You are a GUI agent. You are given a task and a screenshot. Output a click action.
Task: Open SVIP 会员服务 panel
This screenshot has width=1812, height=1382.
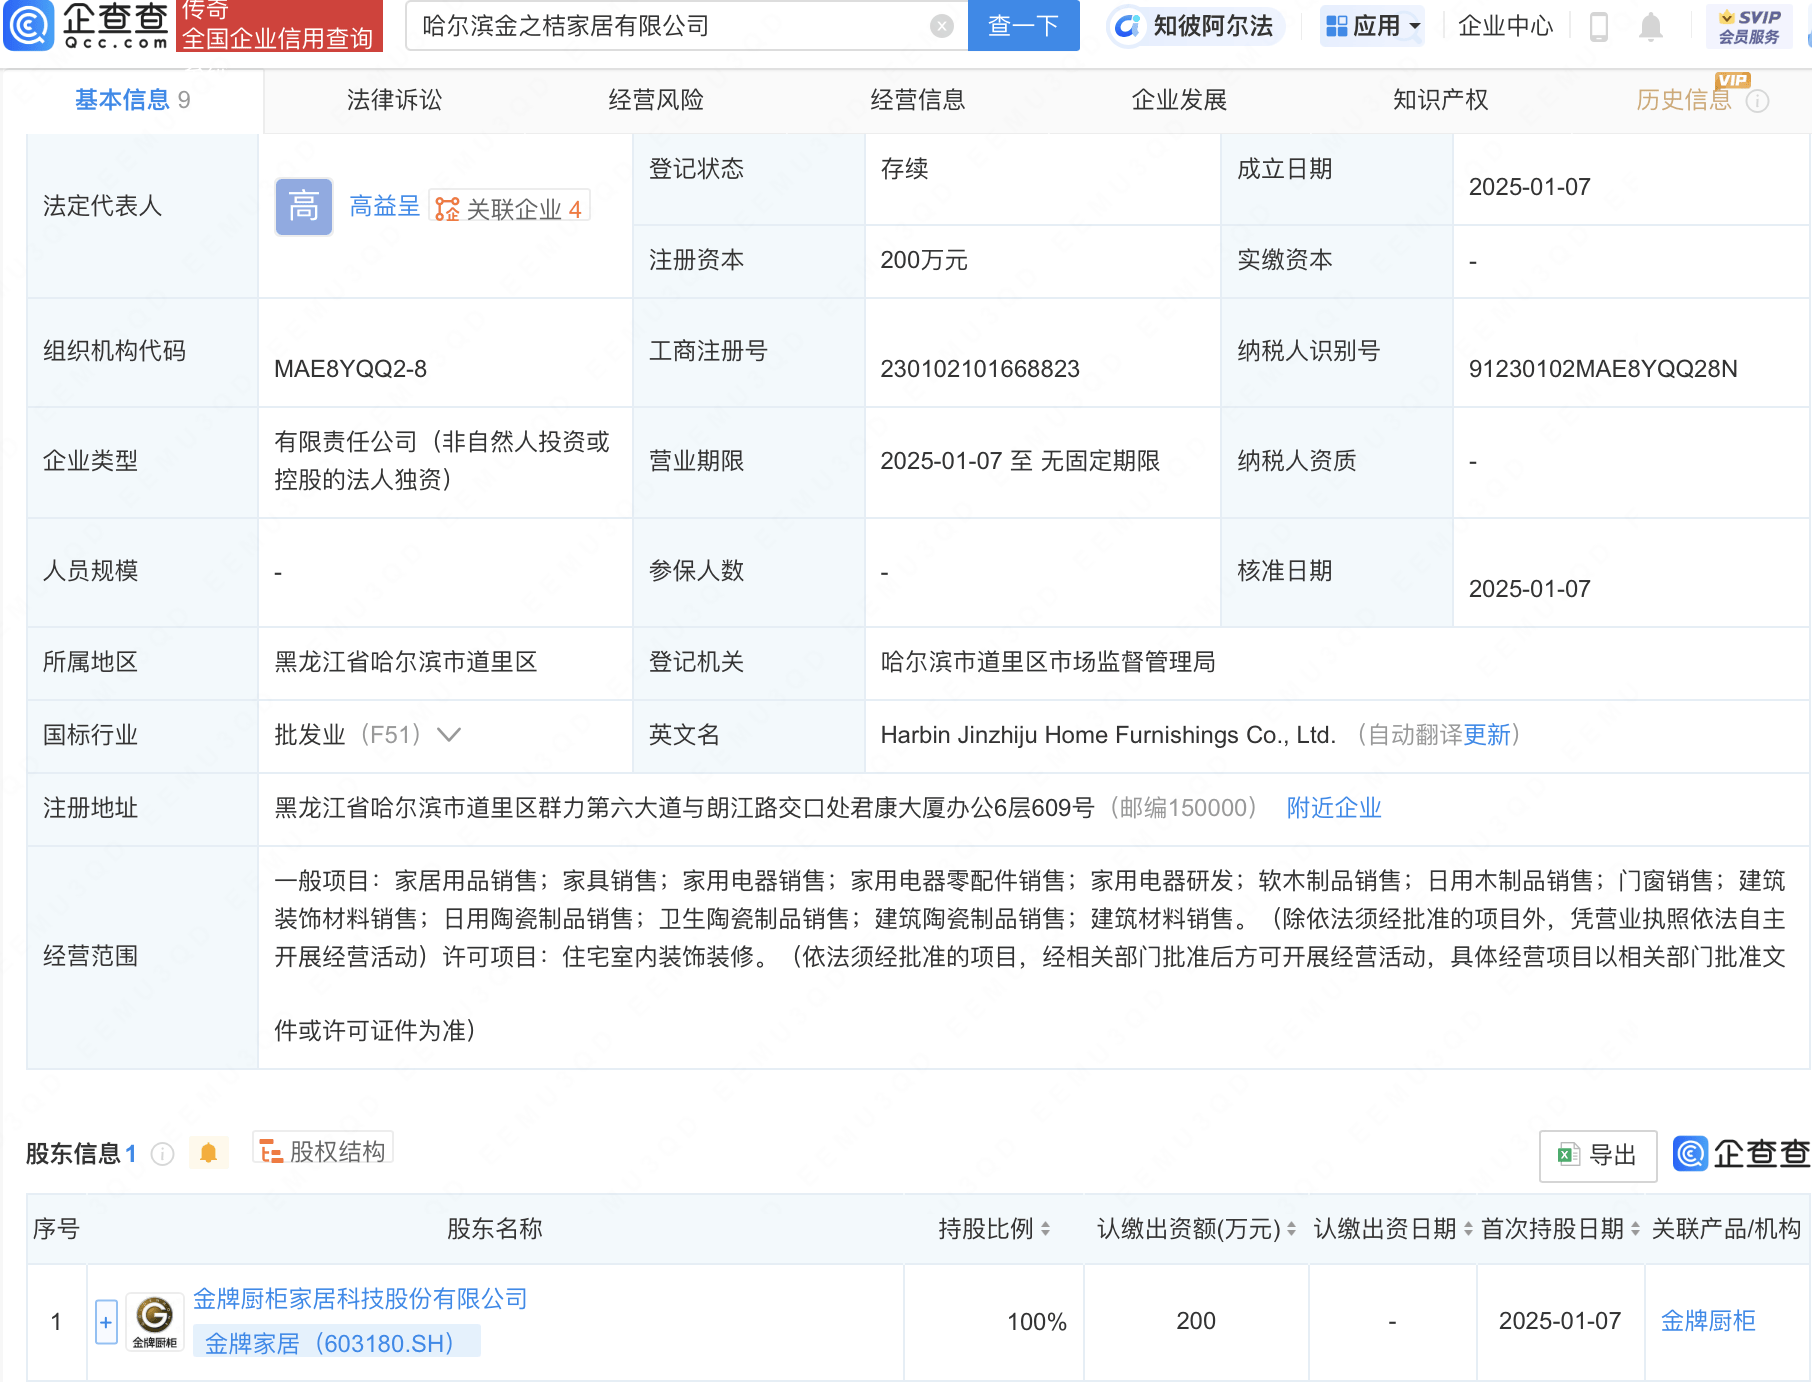(1748, 25)
